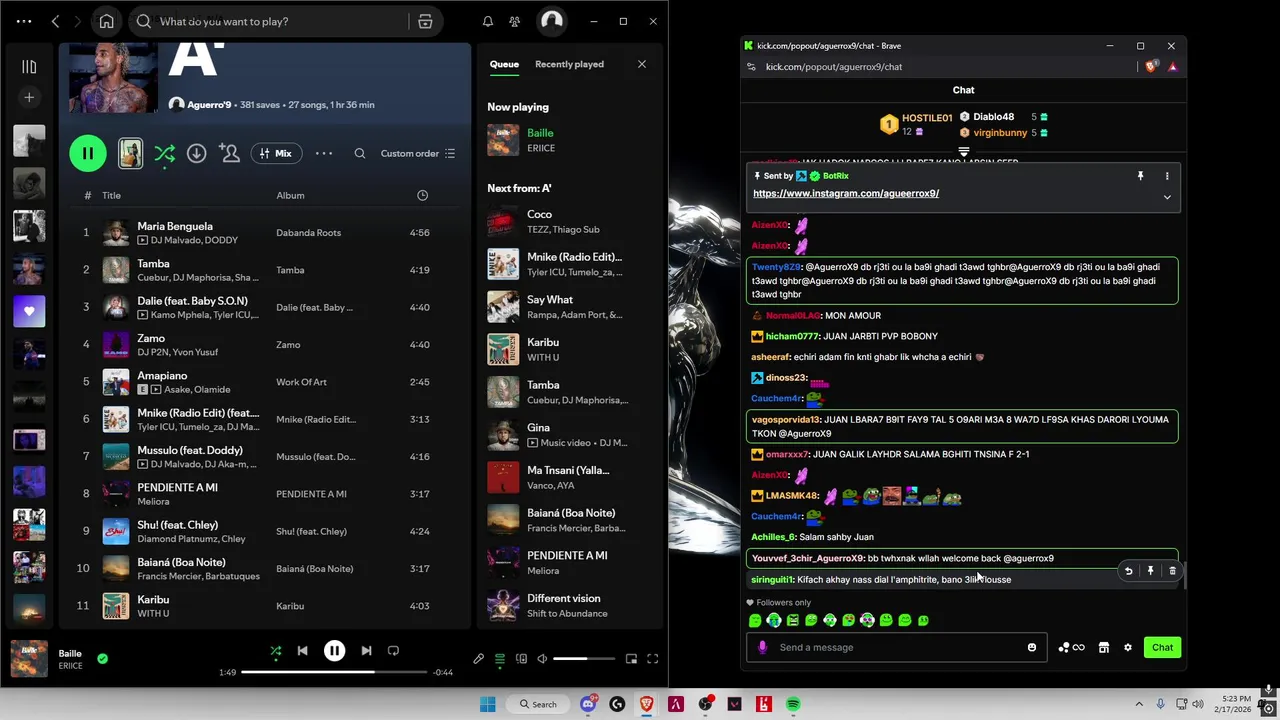Toggle shuffle in bottom player bar
Image resolution: width=1280 pixels, height=720 pixels.
276,651
